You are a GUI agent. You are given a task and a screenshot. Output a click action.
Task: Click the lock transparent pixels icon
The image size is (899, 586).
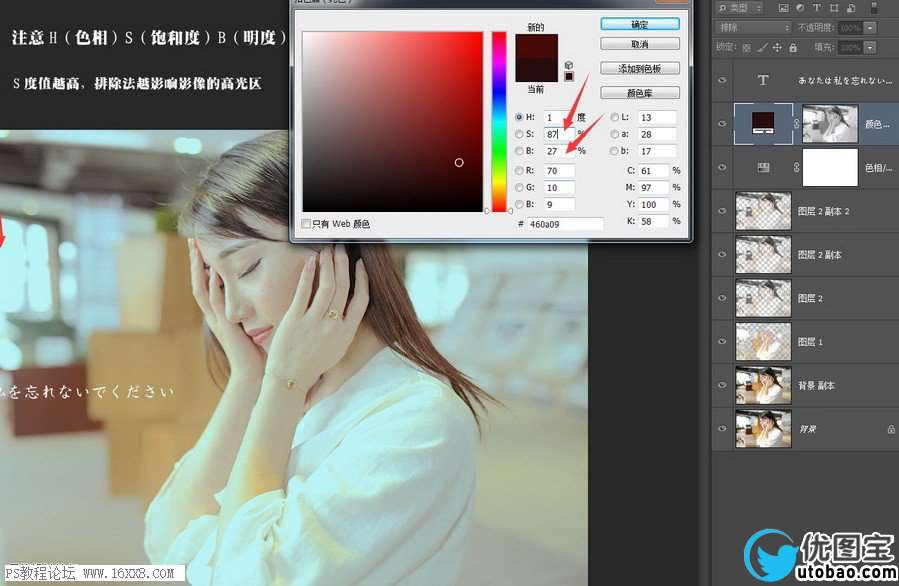point(746,47)
